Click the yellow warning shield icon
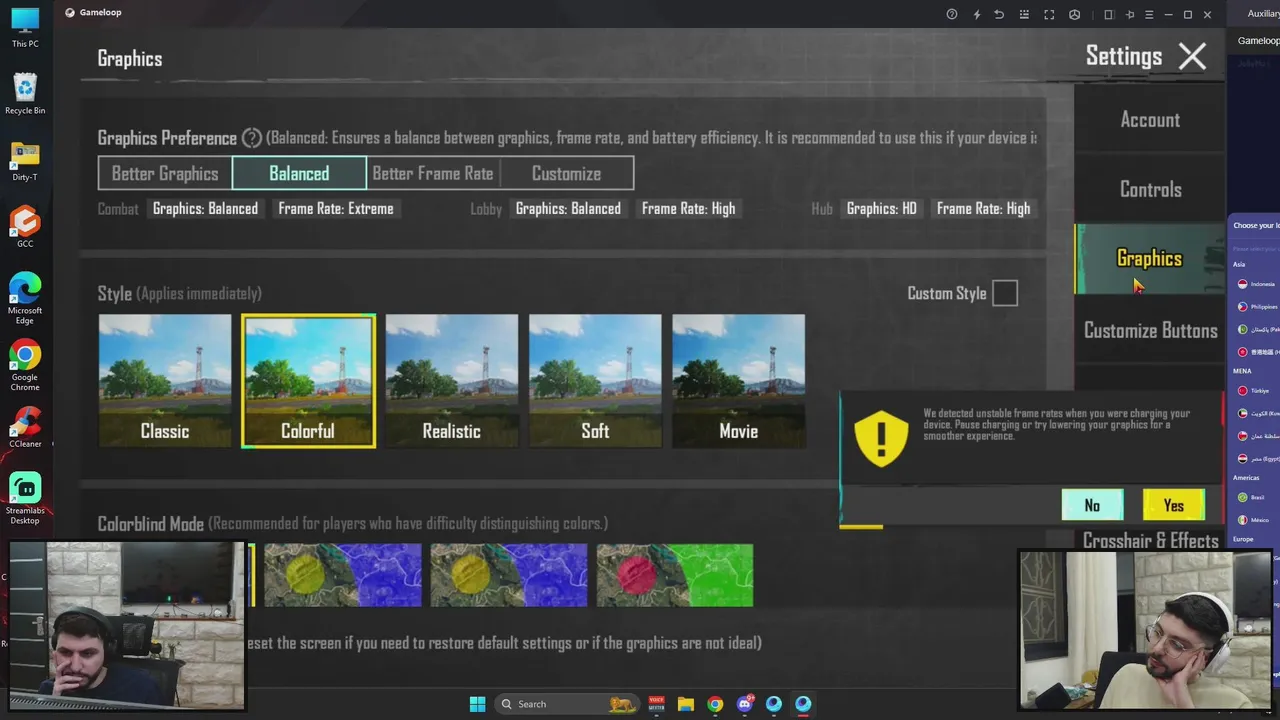 point(881,437)
